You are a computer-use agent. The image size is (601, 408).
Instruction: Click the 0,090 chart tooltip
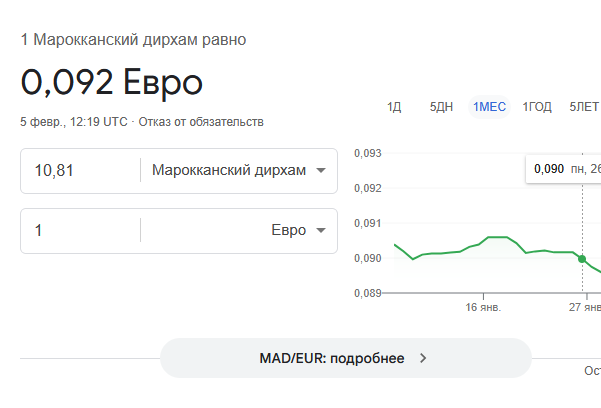click(563, 168)
